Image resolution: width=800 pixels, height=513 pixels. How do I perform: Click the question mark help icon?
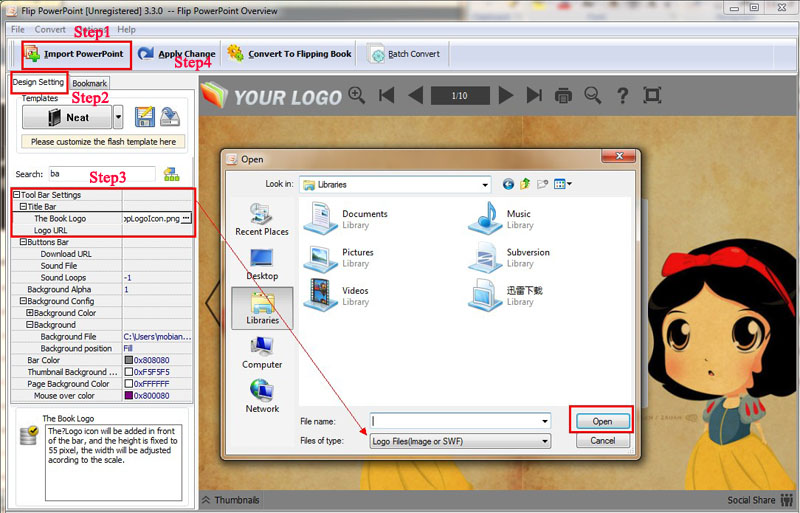point(622,95)
